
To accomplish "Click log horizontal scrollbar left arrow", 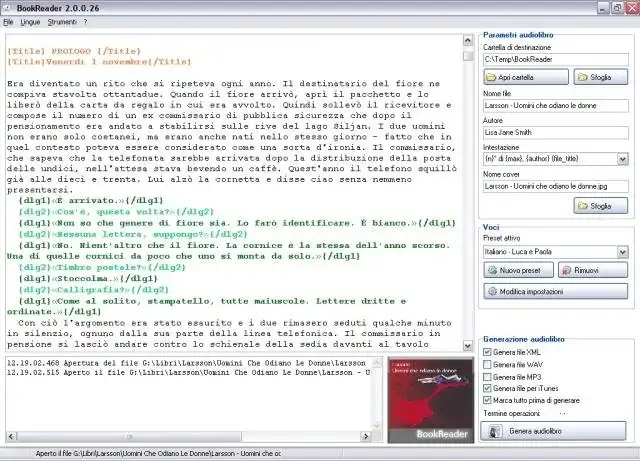I will (x=11, y=436).
